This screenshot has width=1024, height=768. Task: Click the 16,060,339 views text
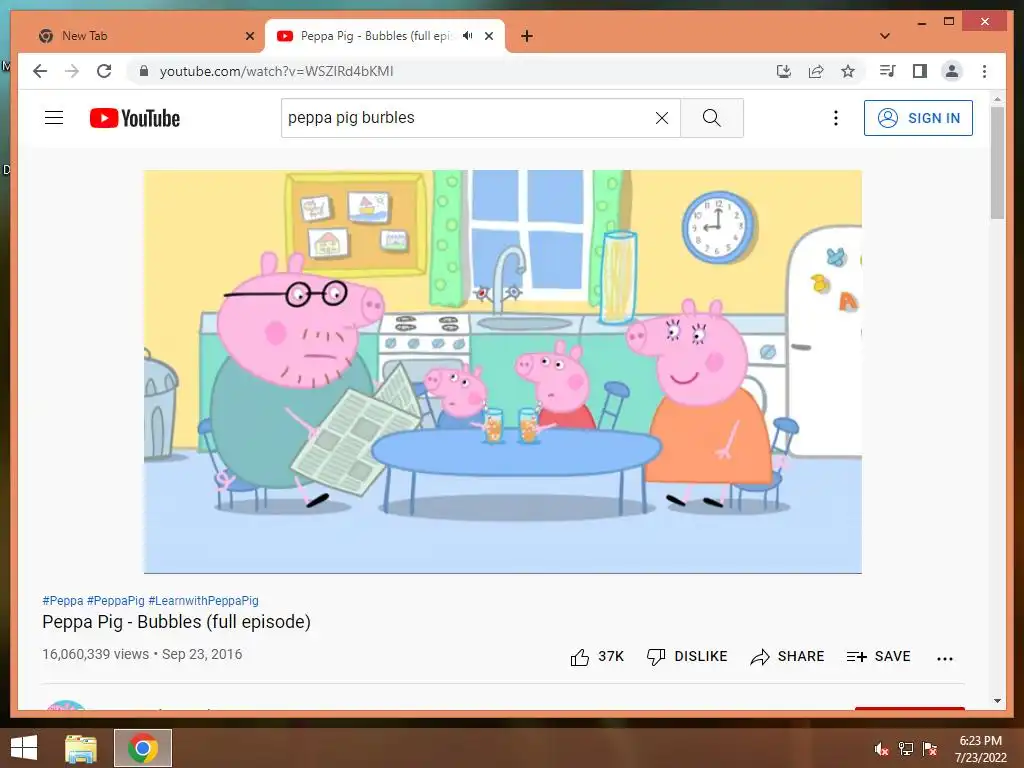click(95, 654)
